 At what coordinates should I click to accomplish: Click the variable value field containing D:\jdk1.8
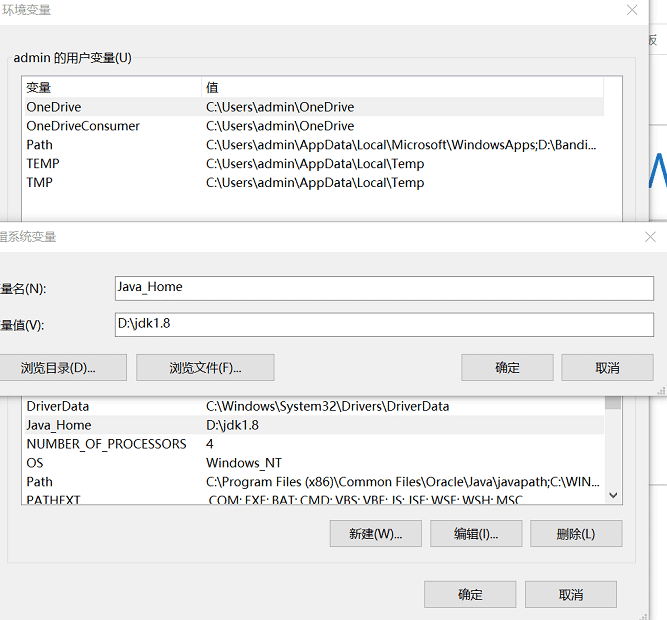[384, 325]
